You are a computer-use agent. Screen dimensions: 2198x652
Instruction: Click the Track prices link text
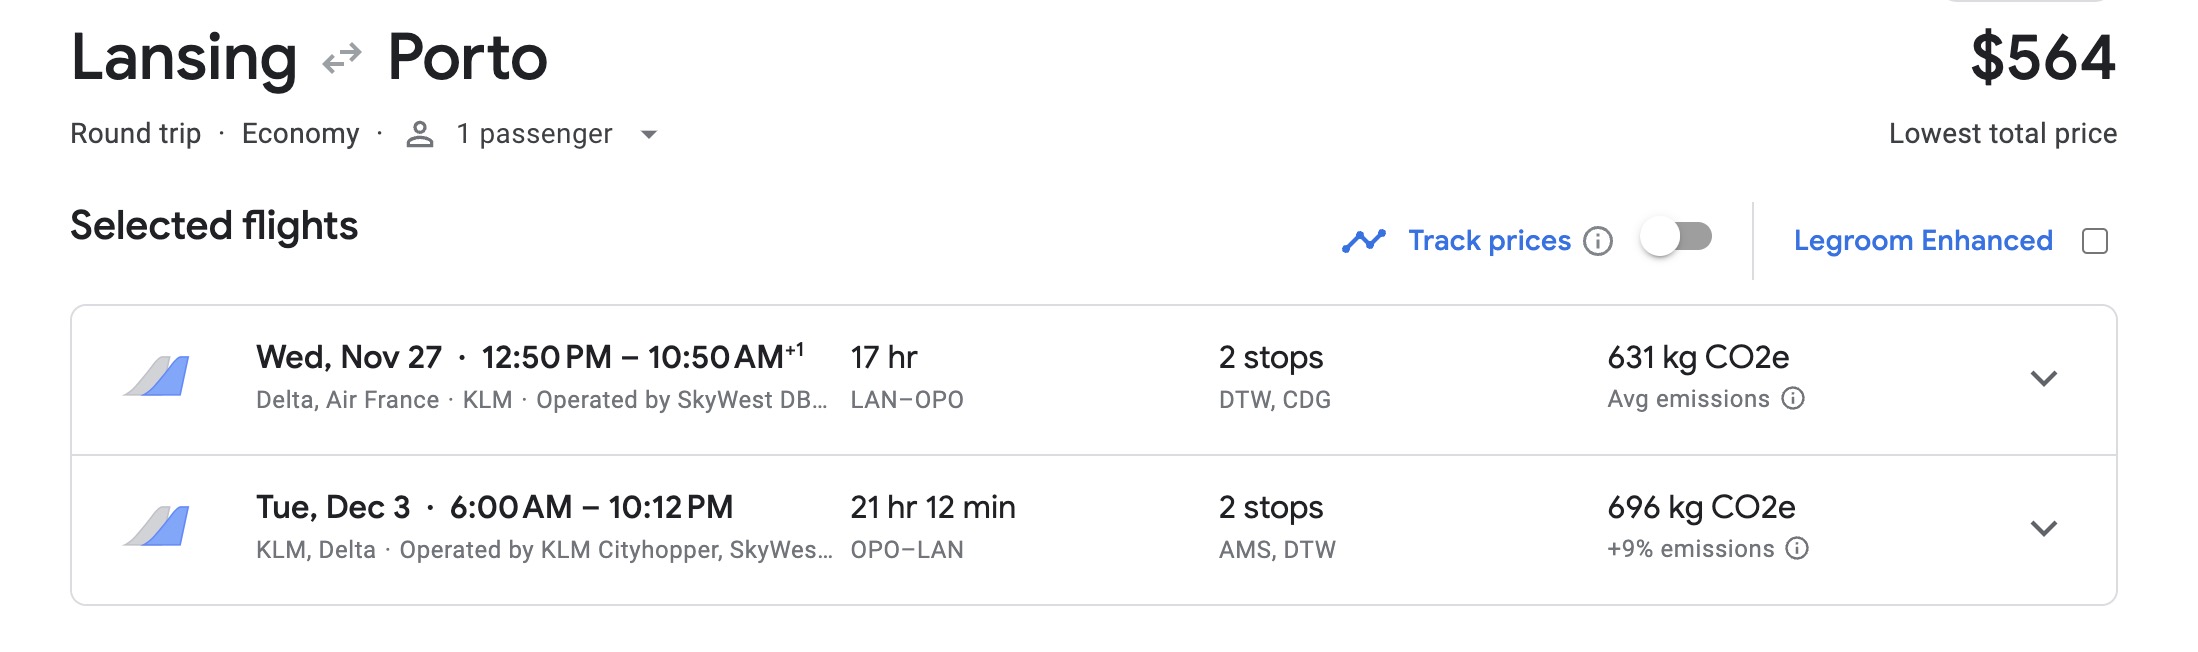point(1489,240)
